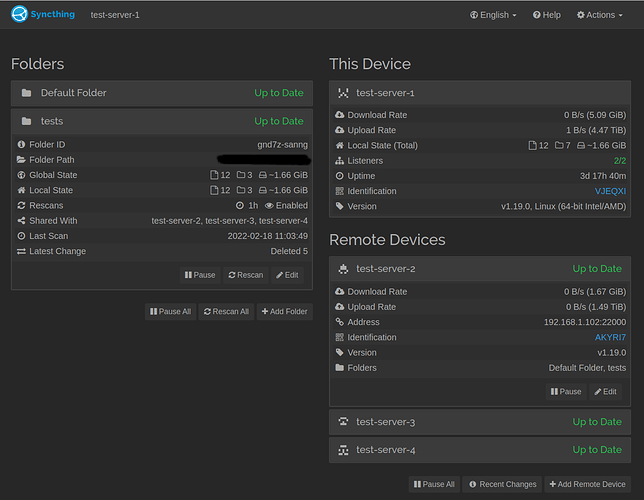The height and width of the screenshot is (500, 644).
Task: Open the Actions dropdown menu
Action: [x=600, y=15]
